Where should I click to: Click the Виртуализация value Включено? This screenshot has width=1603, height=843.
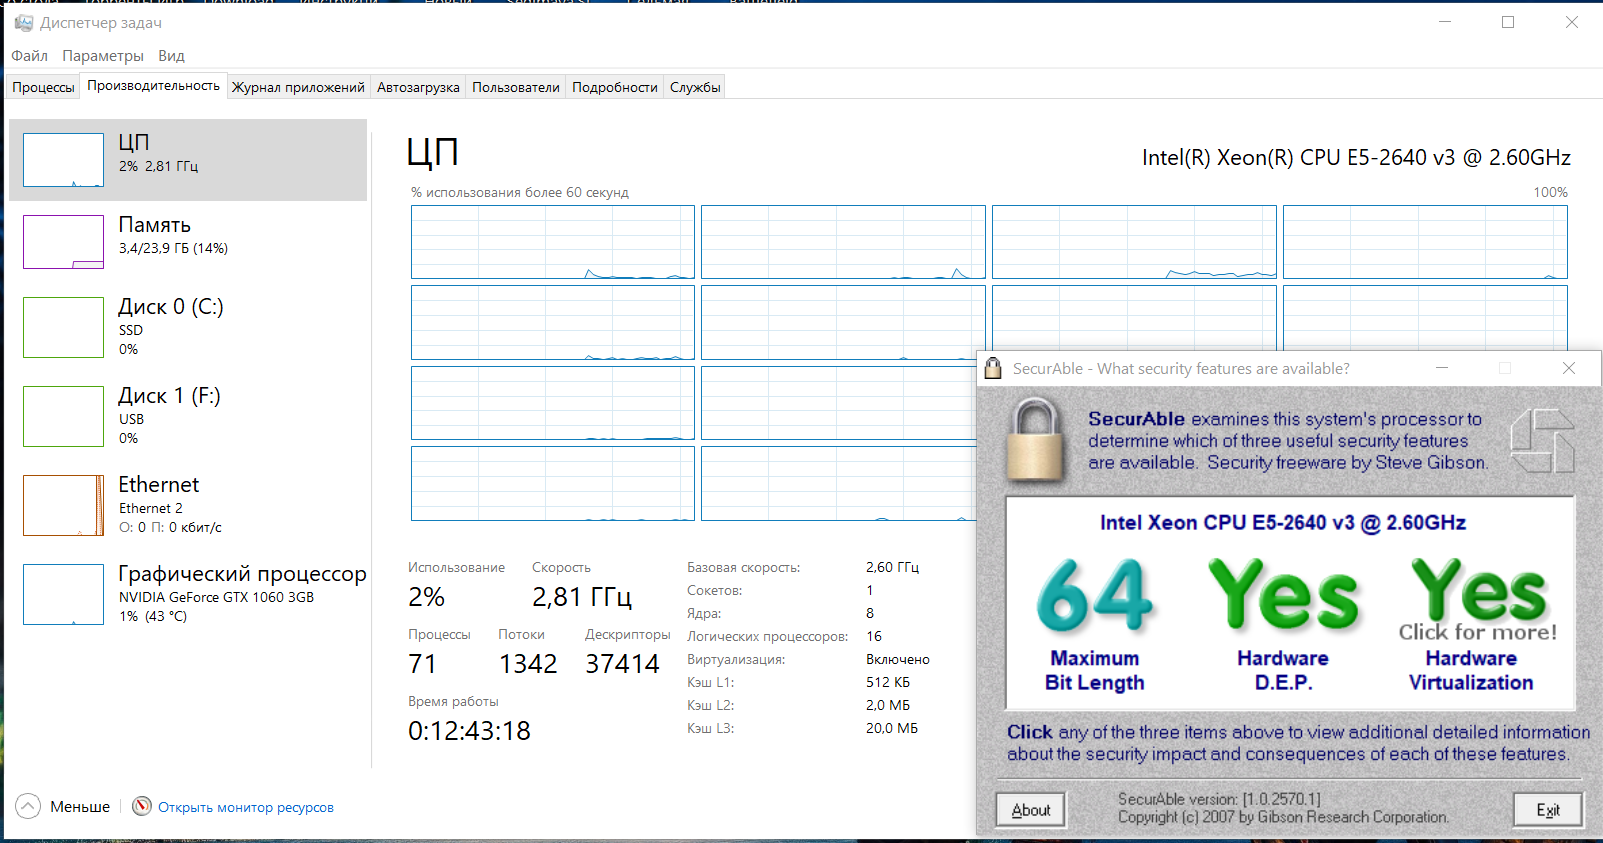coord(898,659)
